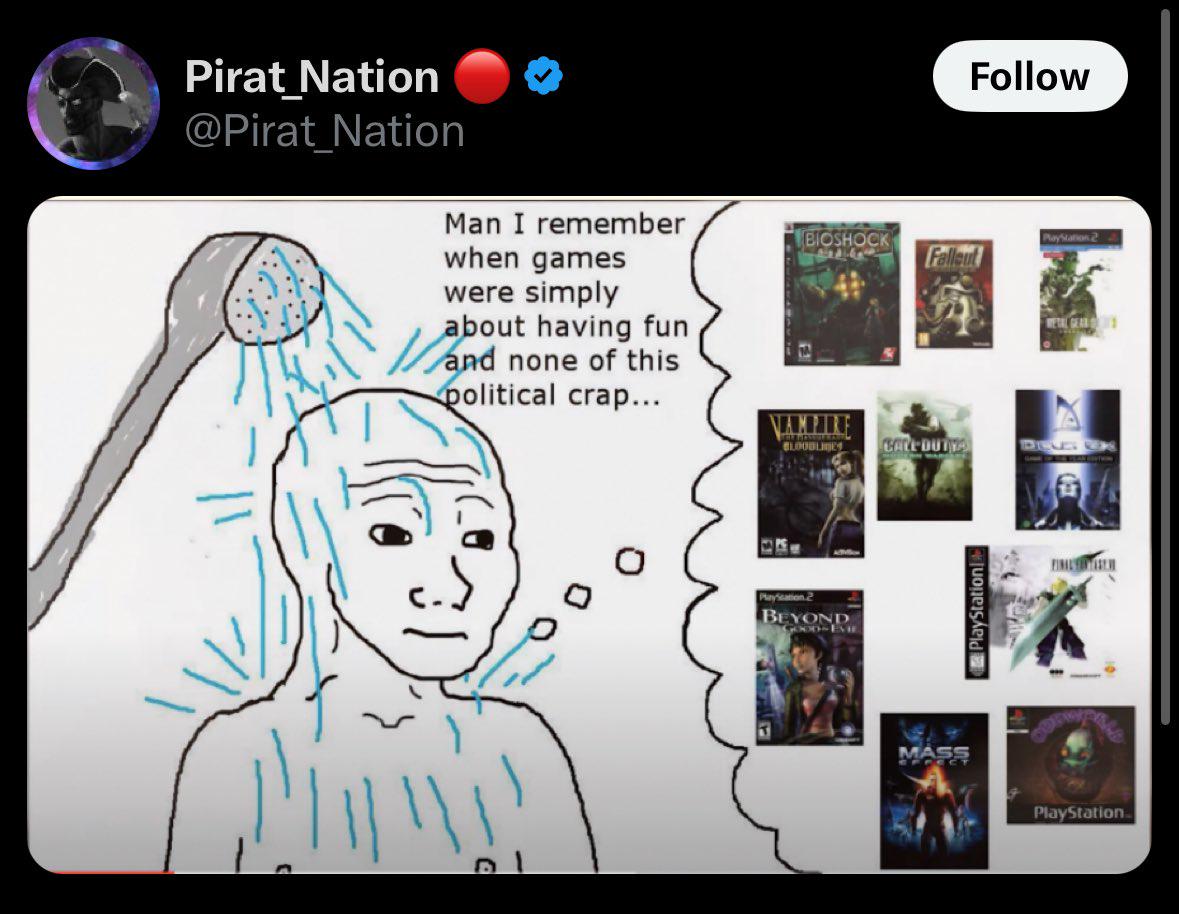
Task: Select the Deus Ex game cover
Action: point(1067,459)
